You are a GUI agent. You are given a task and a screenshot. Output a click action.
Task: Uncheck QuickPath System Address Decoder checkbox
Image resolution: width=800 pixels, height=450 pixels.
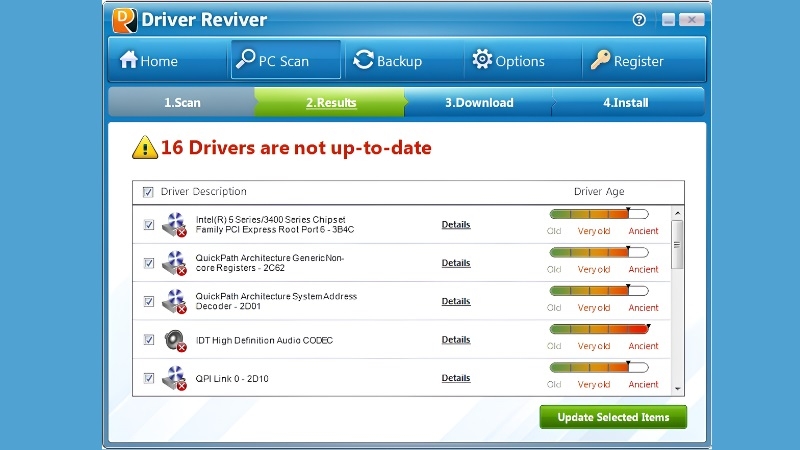point(148,301)
